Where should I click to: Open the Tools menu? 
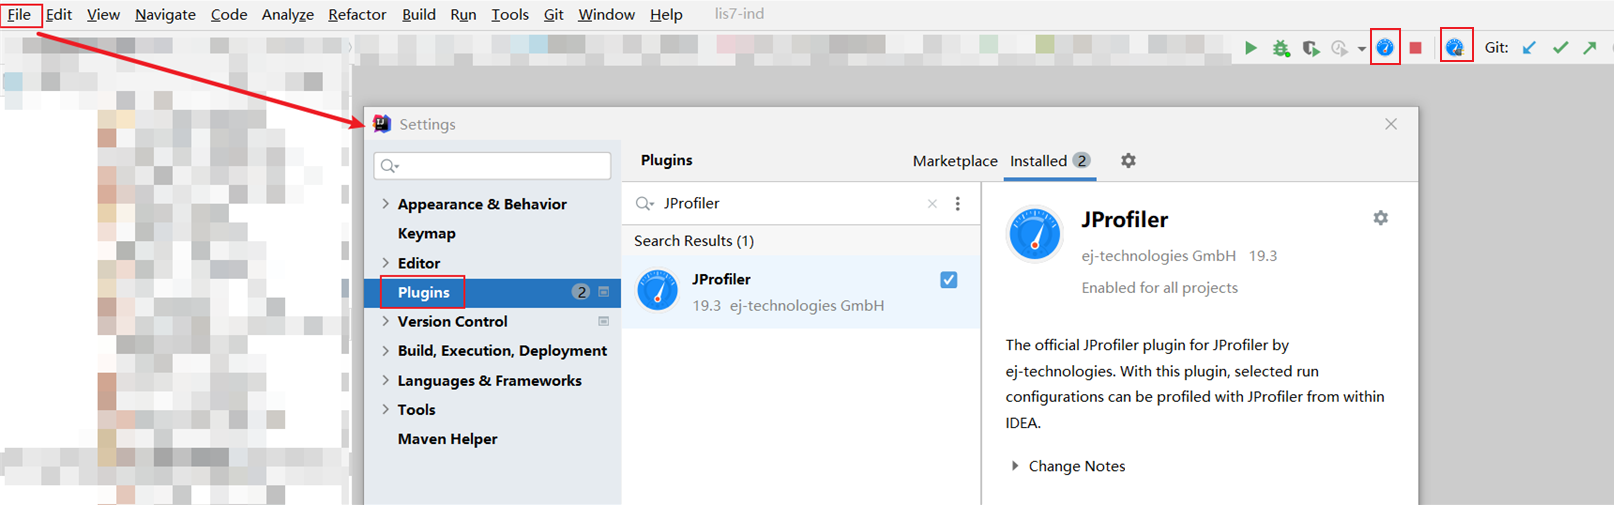point(510,14)
